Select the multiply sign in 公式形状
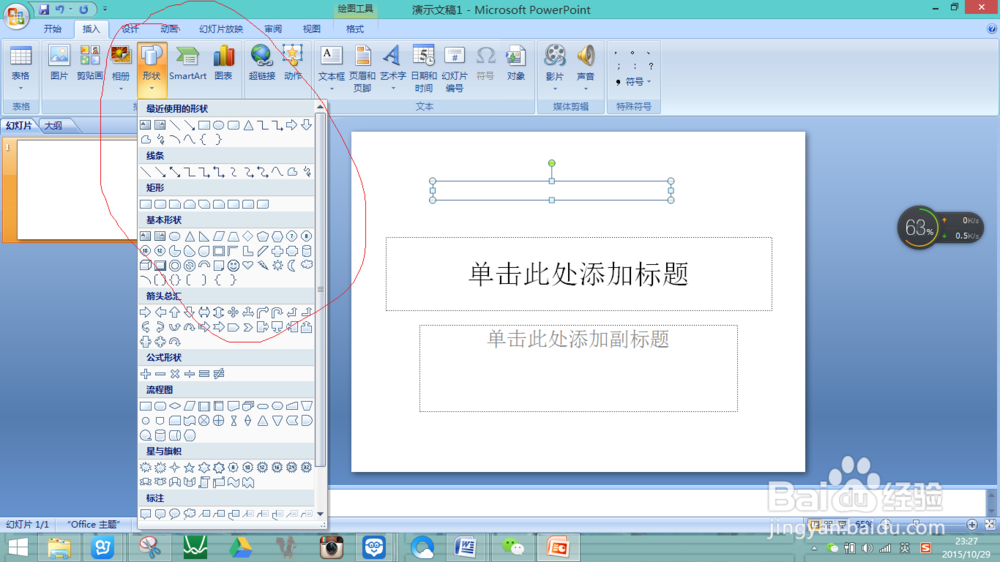1000x562 pixels. pos(175,374)
